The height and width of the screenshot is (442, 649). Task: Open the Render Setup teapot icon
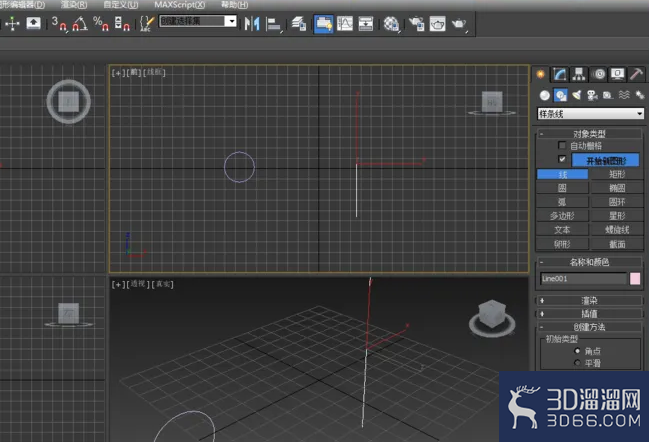416,24
